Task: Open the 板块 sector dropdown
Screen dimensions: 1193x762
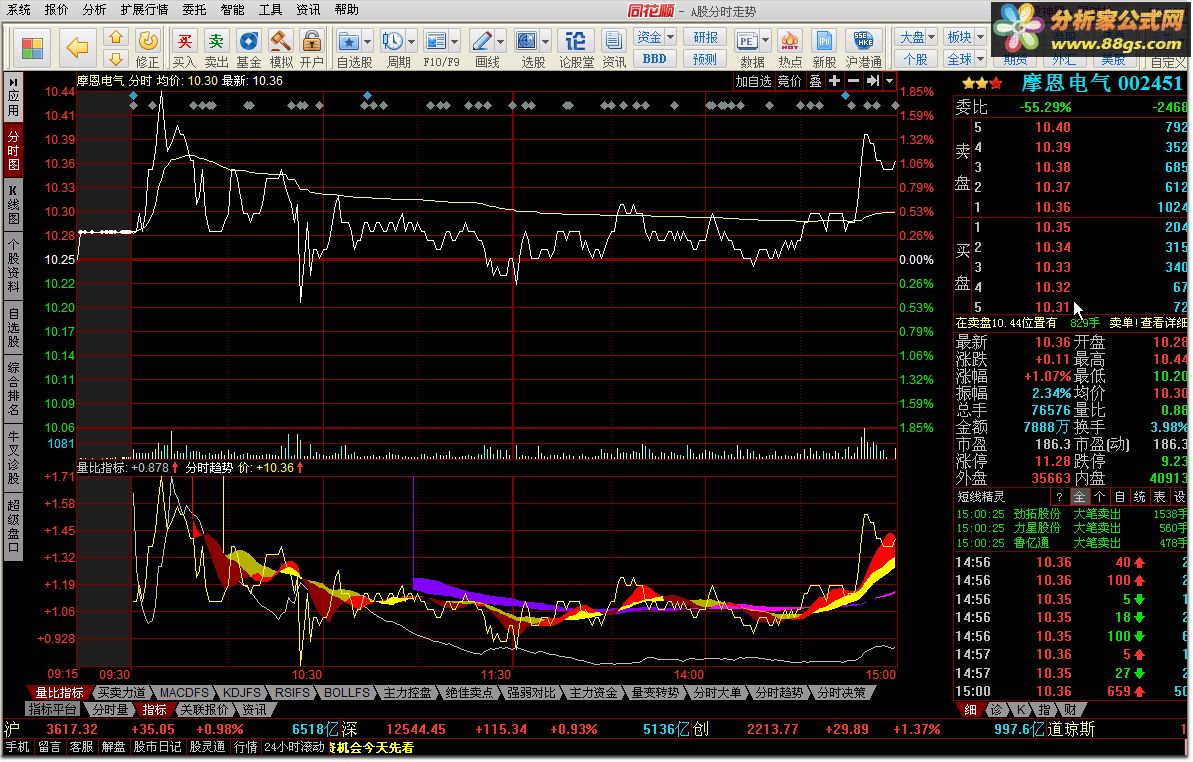Action: pyautogui.click(x=965, y=37)
